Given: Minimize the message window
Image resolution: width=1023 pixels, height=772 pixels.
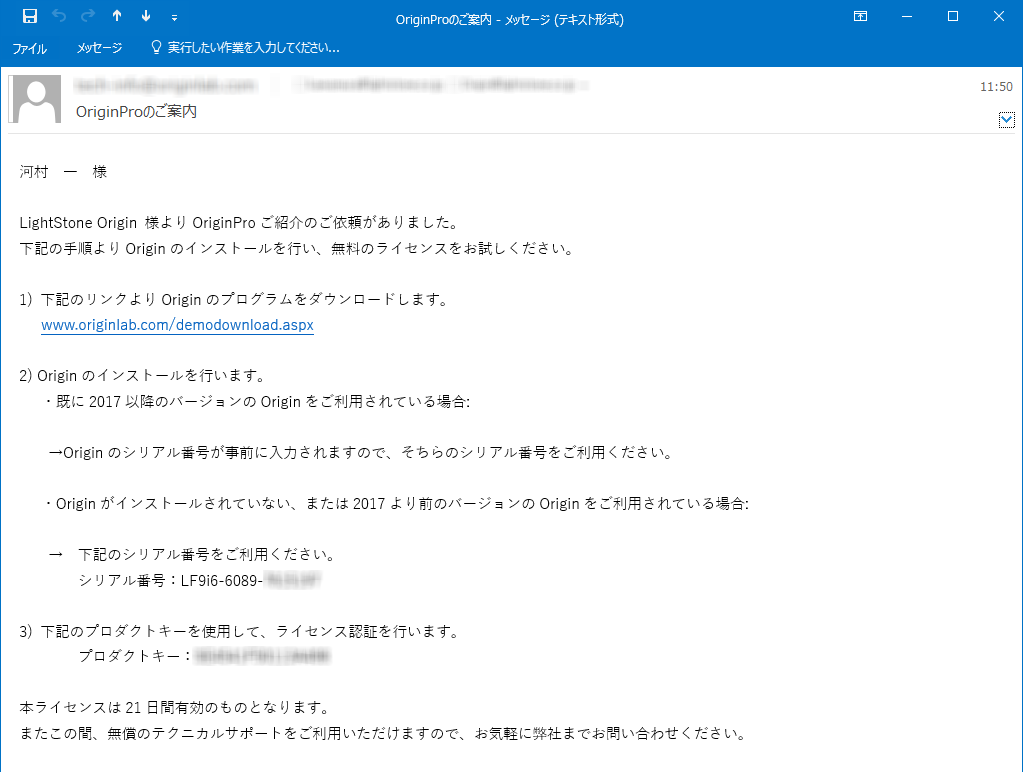Looking at the screenshot, I should tap(907, 16).
